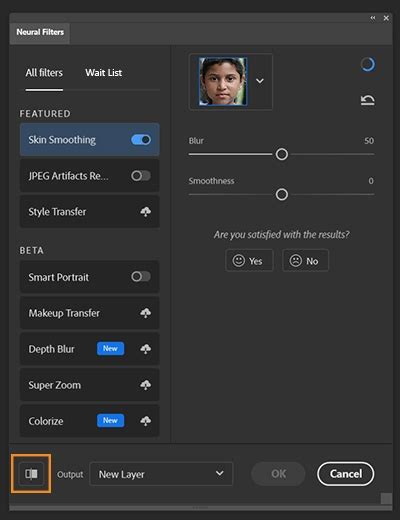The height and width of the screenshot is (520, 400).
Task: Open the Output New Layer dropdown
Action: tap(161, 474)
